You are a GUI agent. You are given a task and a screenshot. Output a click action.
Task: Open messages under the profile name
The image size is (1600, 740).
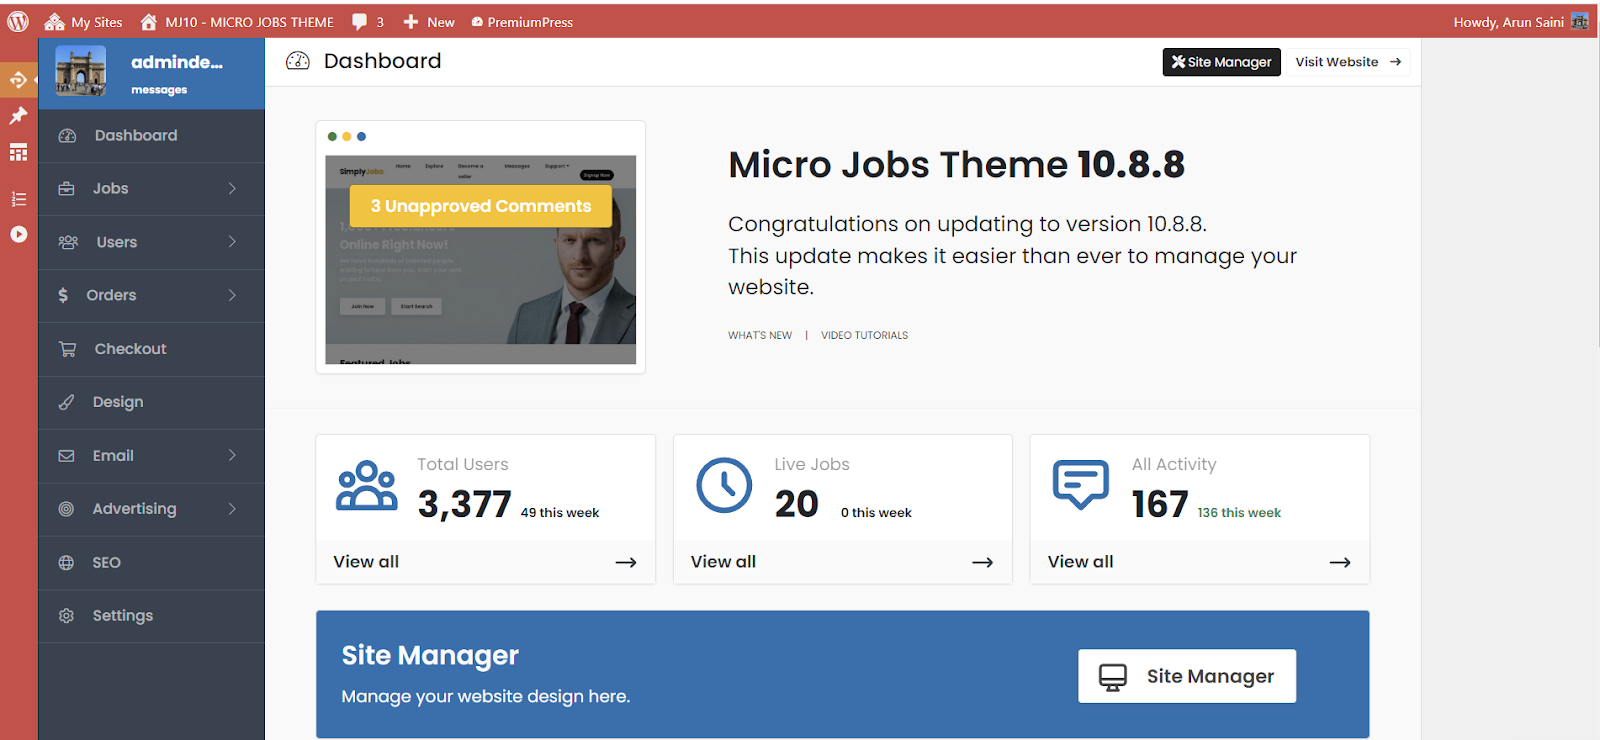pos(159,90)
